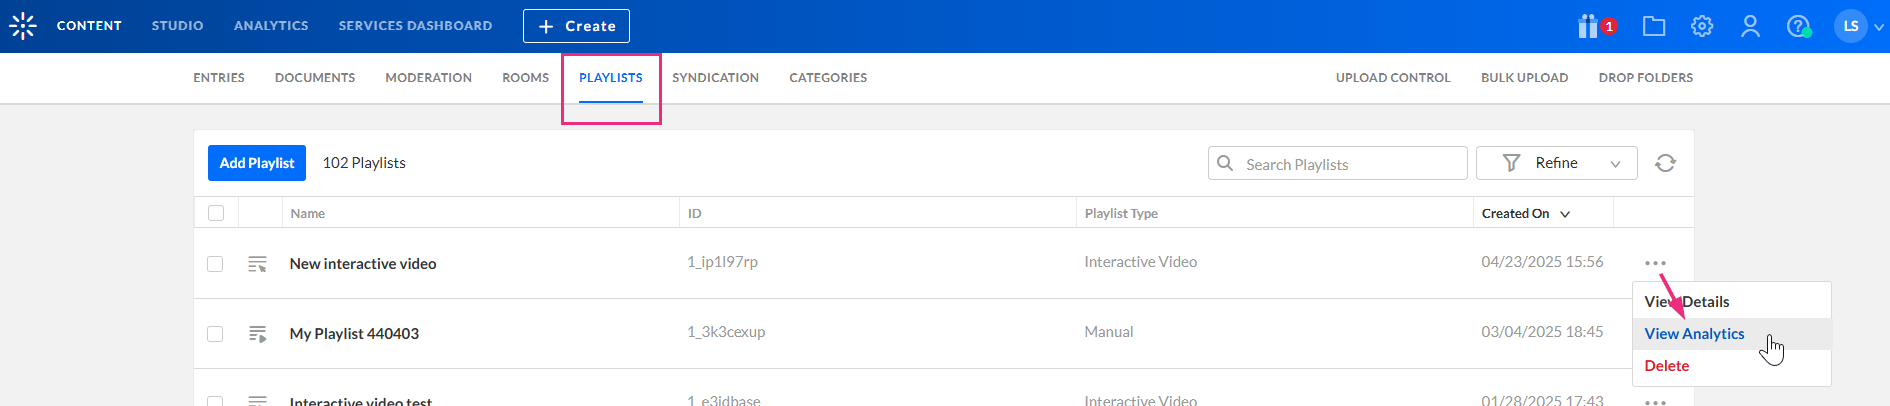Click the LS user avatar
This screenshot has width=1890, height=406.
click(1851, 26)
